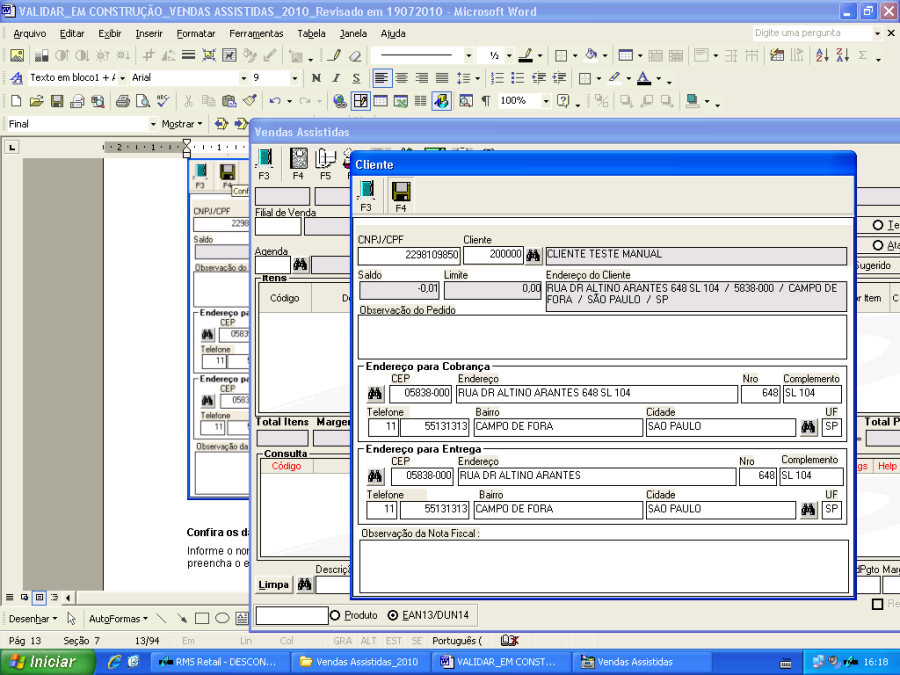Open the Formatar menu
900x675 pixels.
[x=196, y=34]
